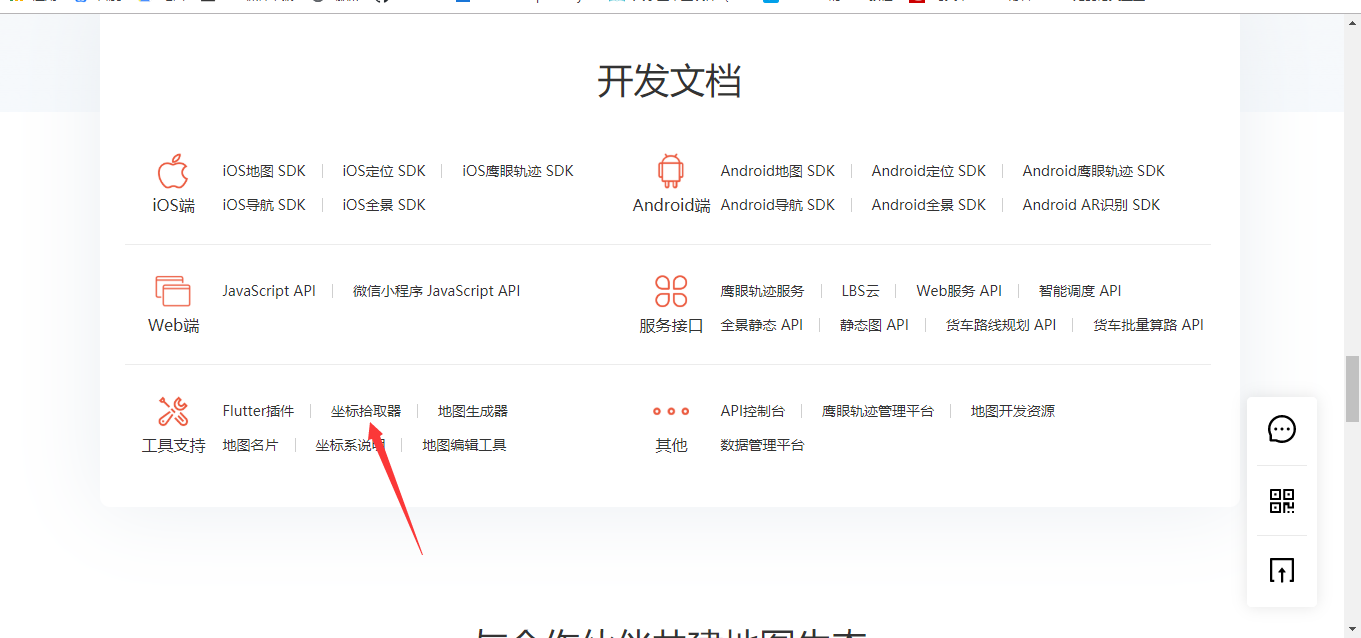Open iOS全景 SDK link
This screenshot has width=1361, height=638.
(384, 205)
